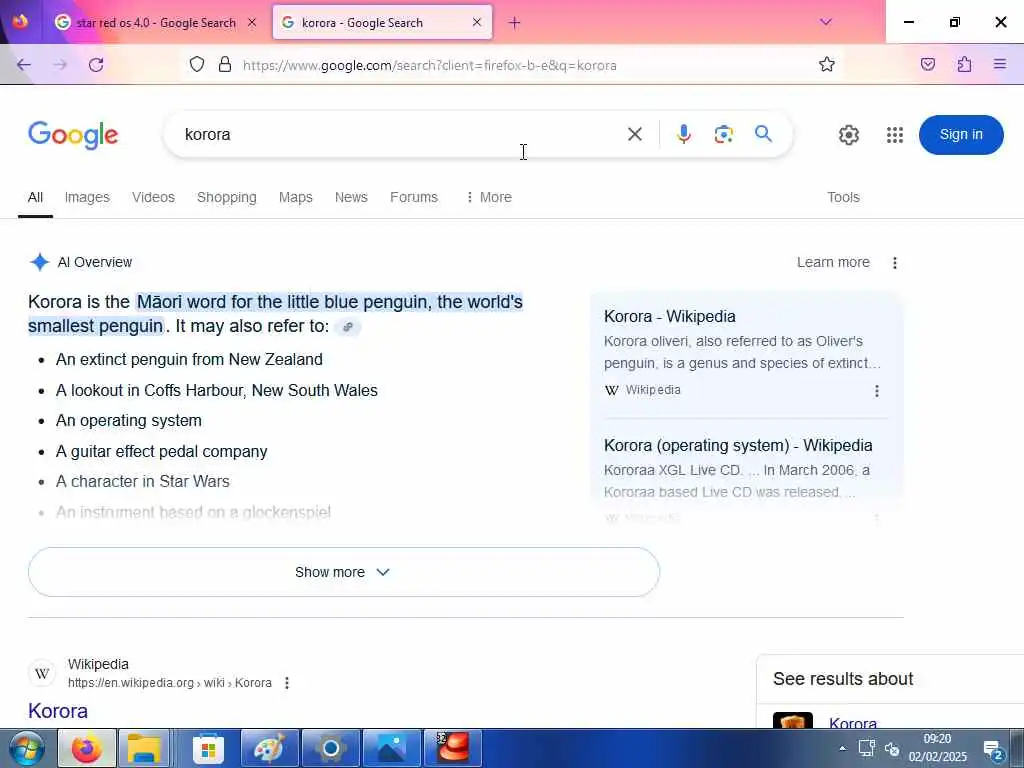1024x768 pixels.
Task: Open Korora in See results about
Action: click(852, 722)
